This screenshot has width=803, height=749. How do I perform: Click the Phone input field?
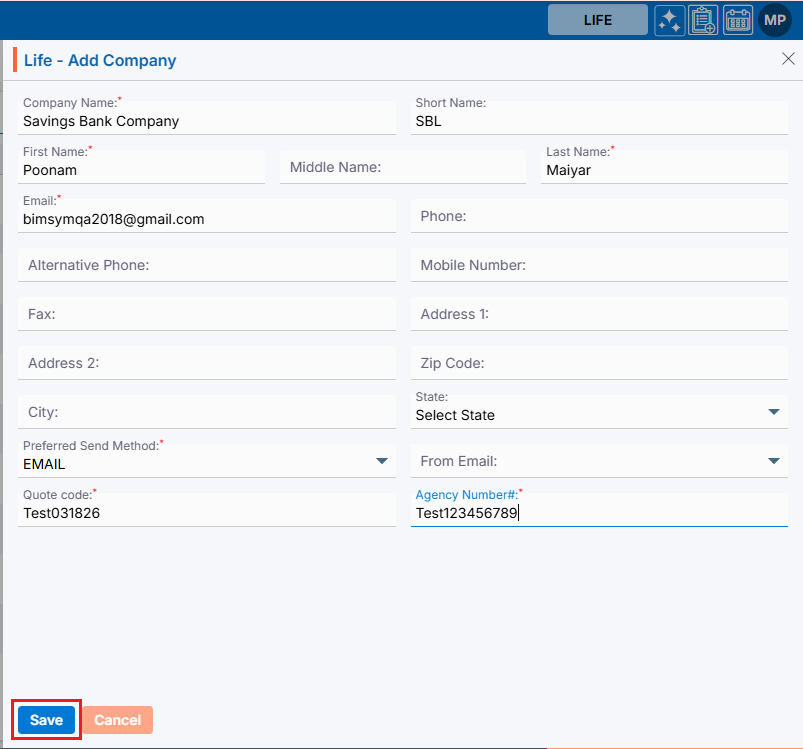click(x=599, y=216)
